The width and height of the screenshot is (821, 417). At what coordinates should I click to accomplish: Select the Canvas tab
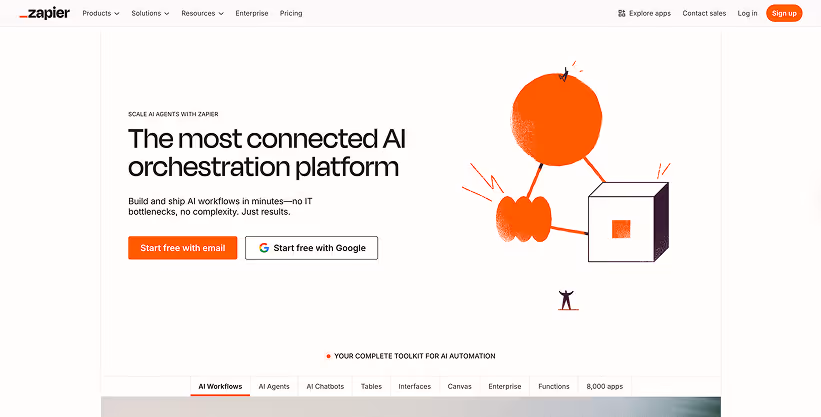tap(460, 387)
